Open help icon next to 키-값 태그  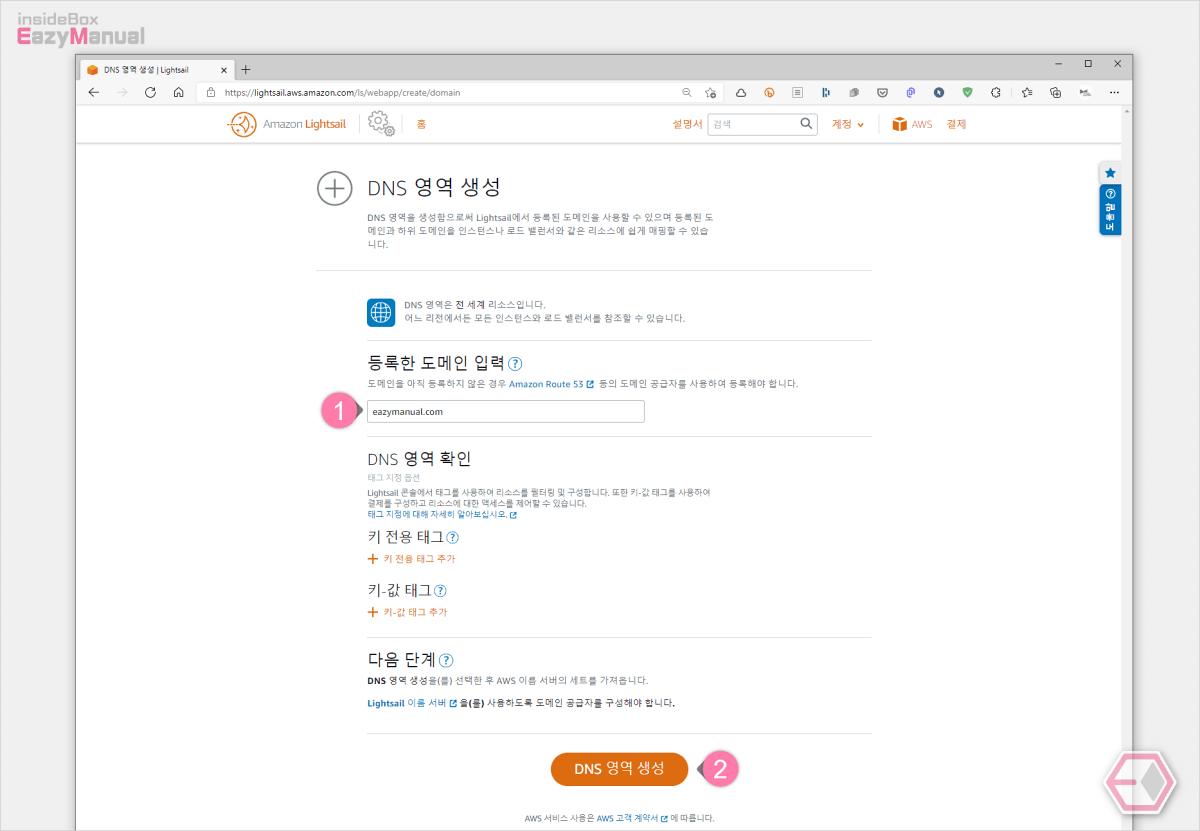pos(440,591)
